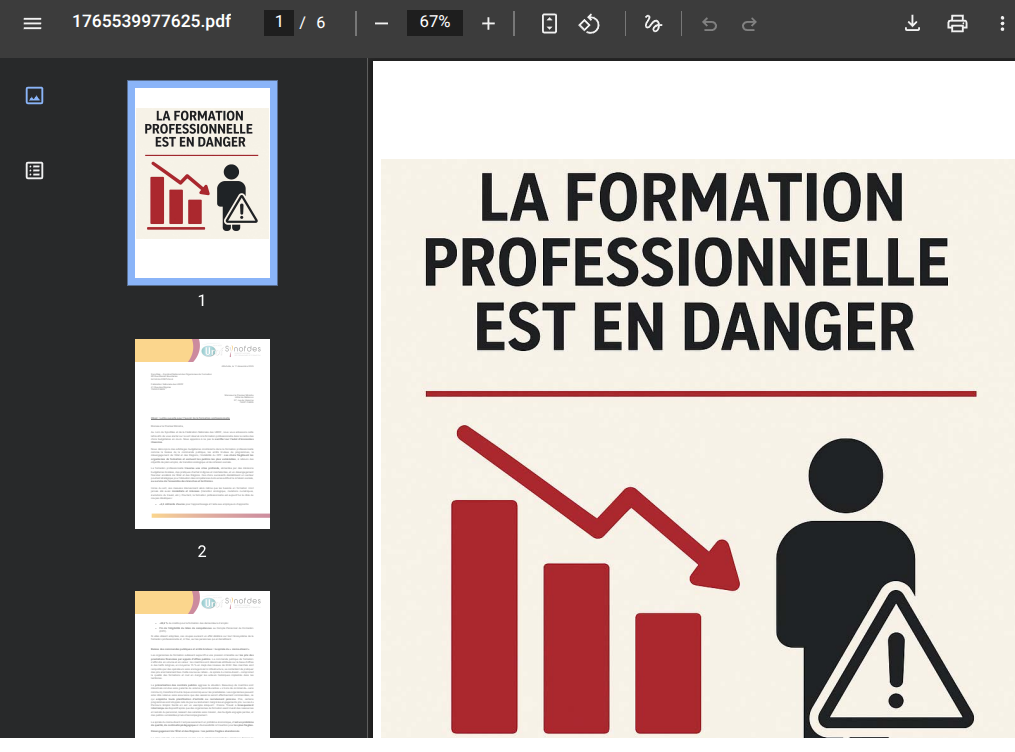Click the page number input field
The width and height of the screenshot is (1015, 752).
279,22
